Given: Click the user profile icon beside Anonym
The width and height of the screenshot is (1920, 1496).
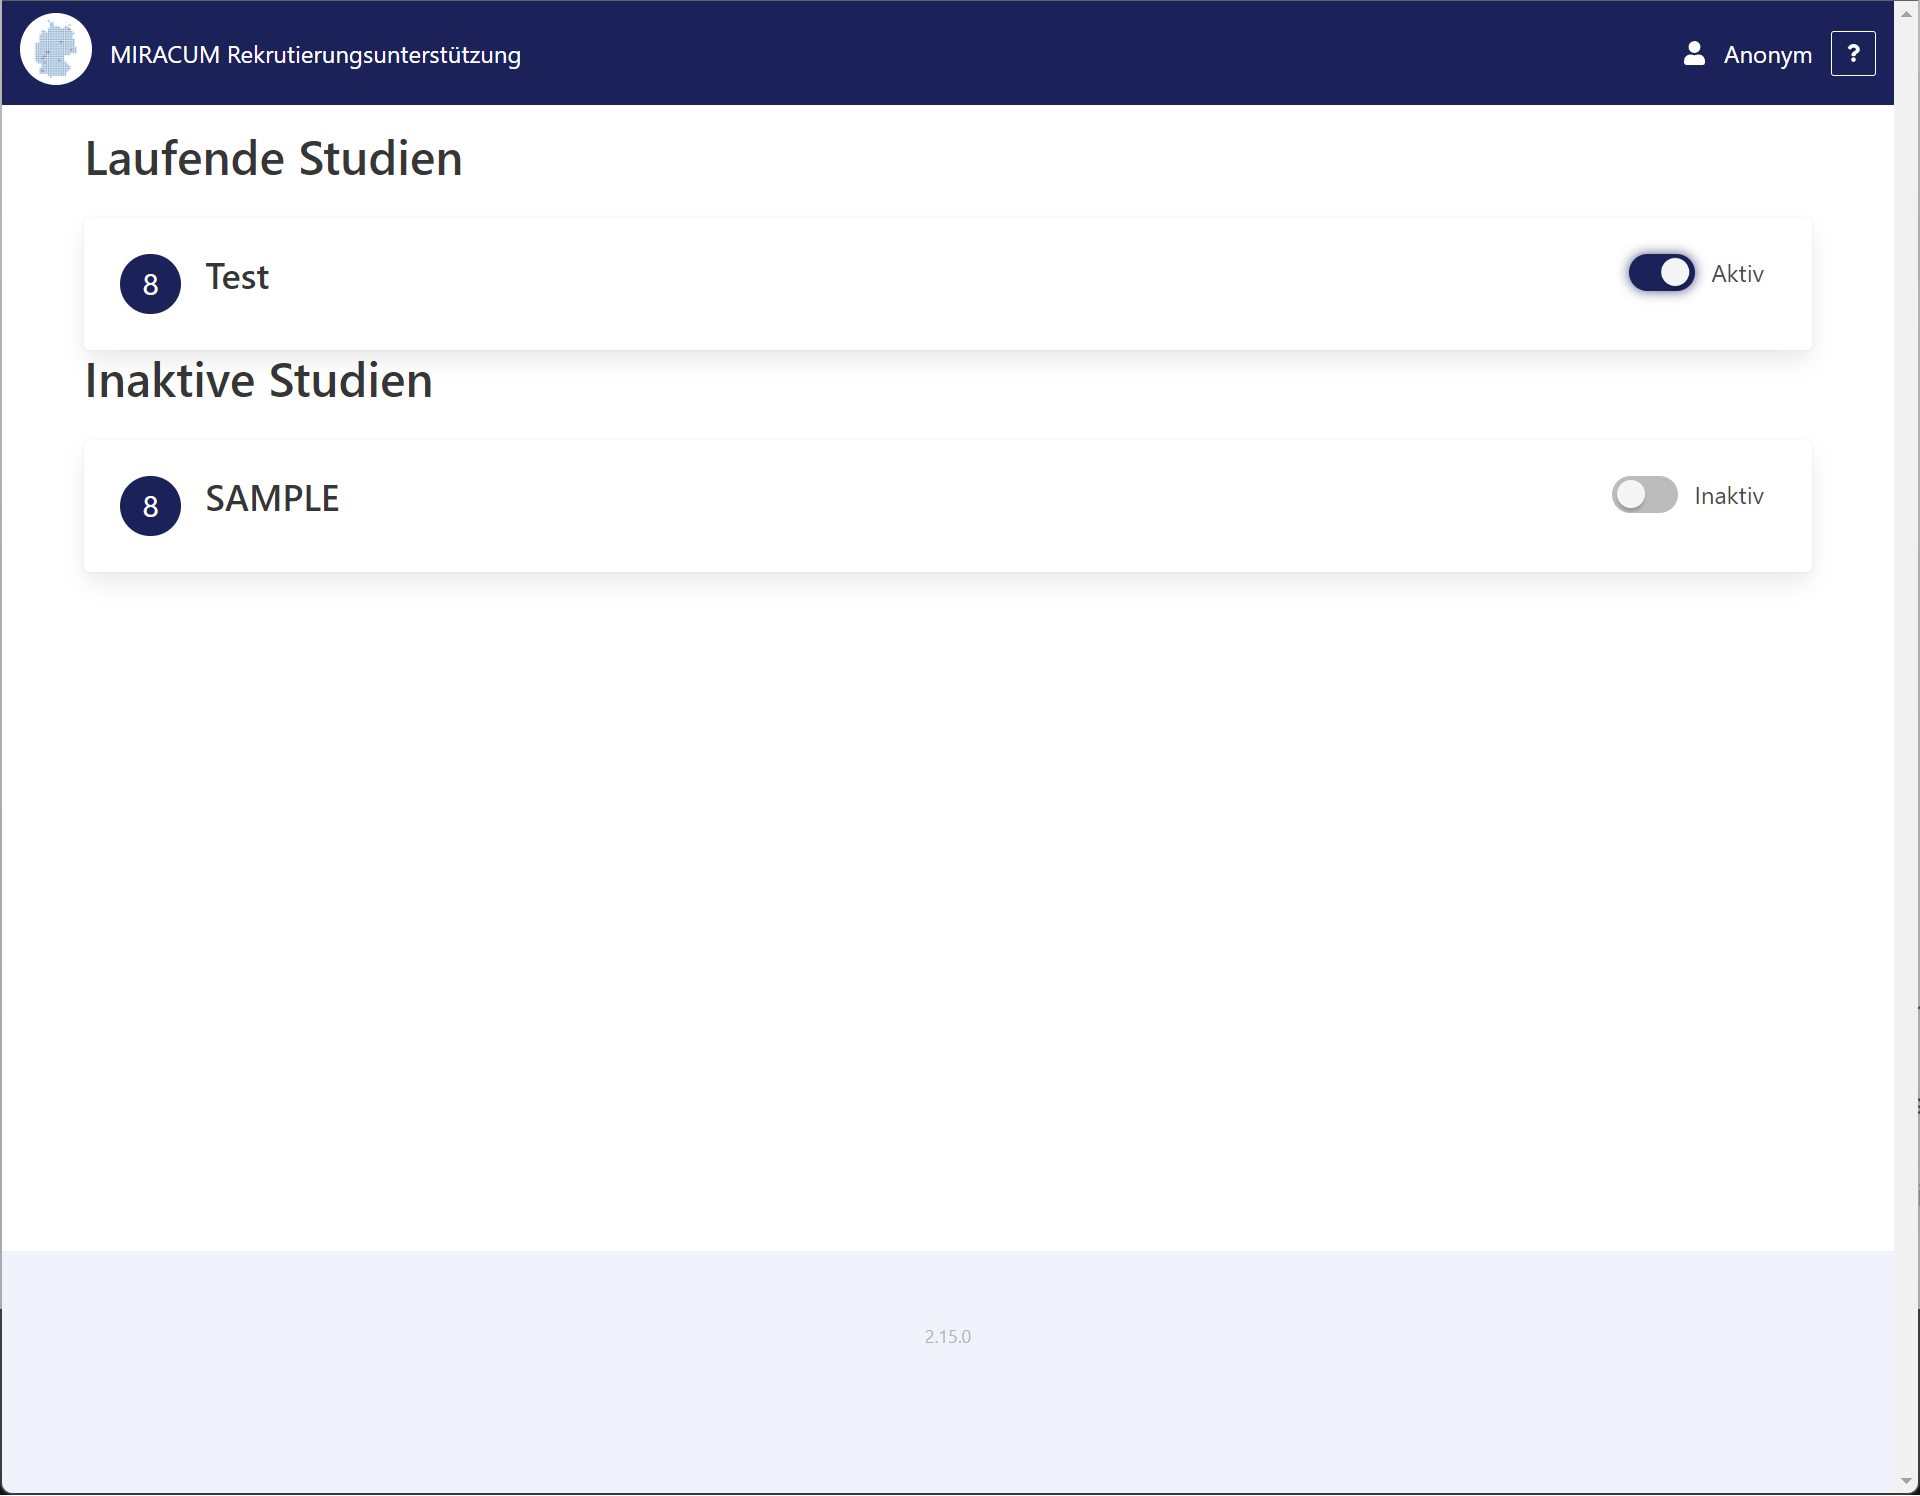Looking at the screenshot, I should pyautogui.click(x=1694, y=54).
